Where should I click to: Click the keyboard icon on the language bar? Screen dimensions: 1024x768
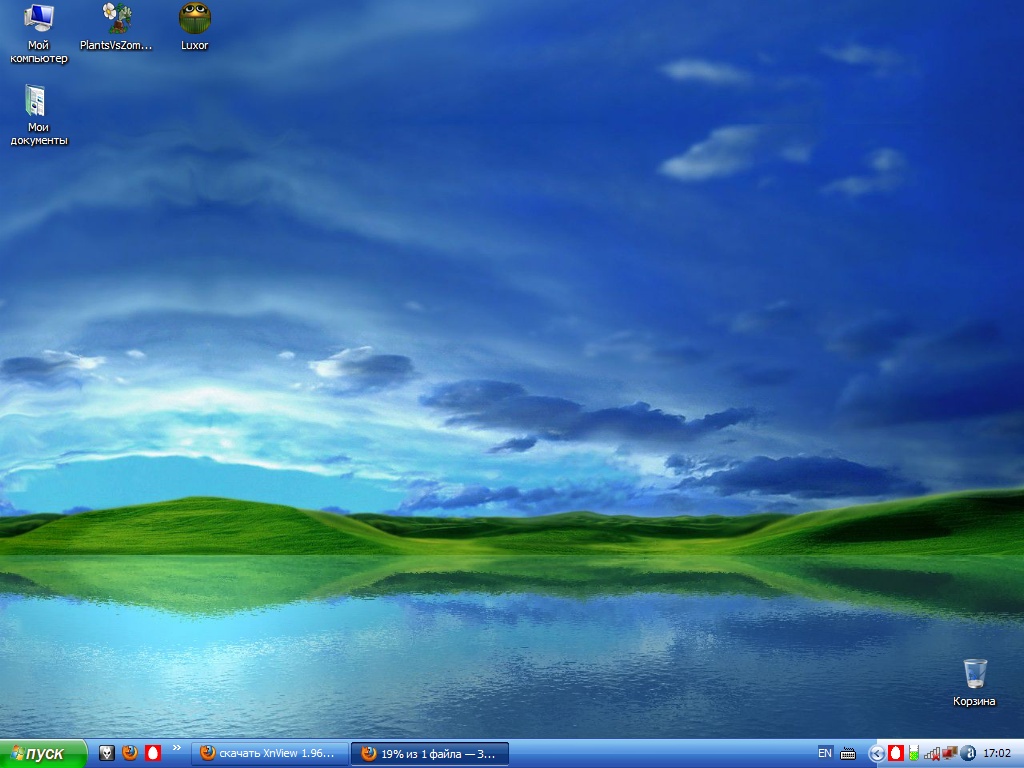tap(848, 753)
